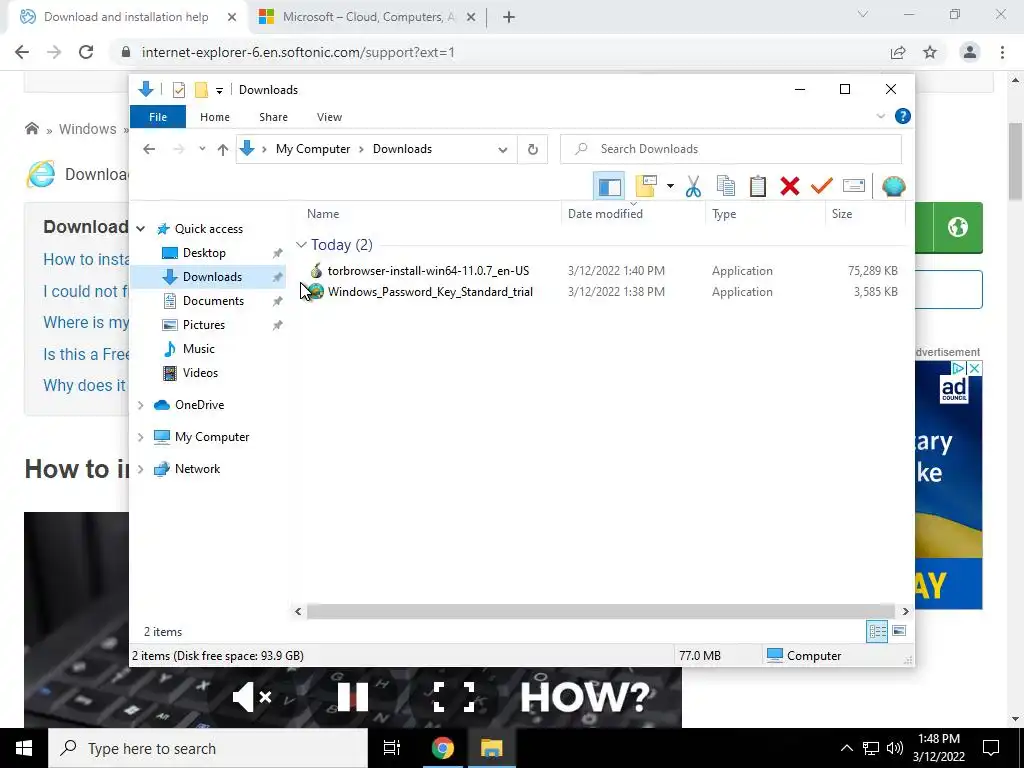Select Windows_Password_Key_Standard_trial file
Image resolution: width=1024 pixels, height=768 pixels.
click(430, 292)
